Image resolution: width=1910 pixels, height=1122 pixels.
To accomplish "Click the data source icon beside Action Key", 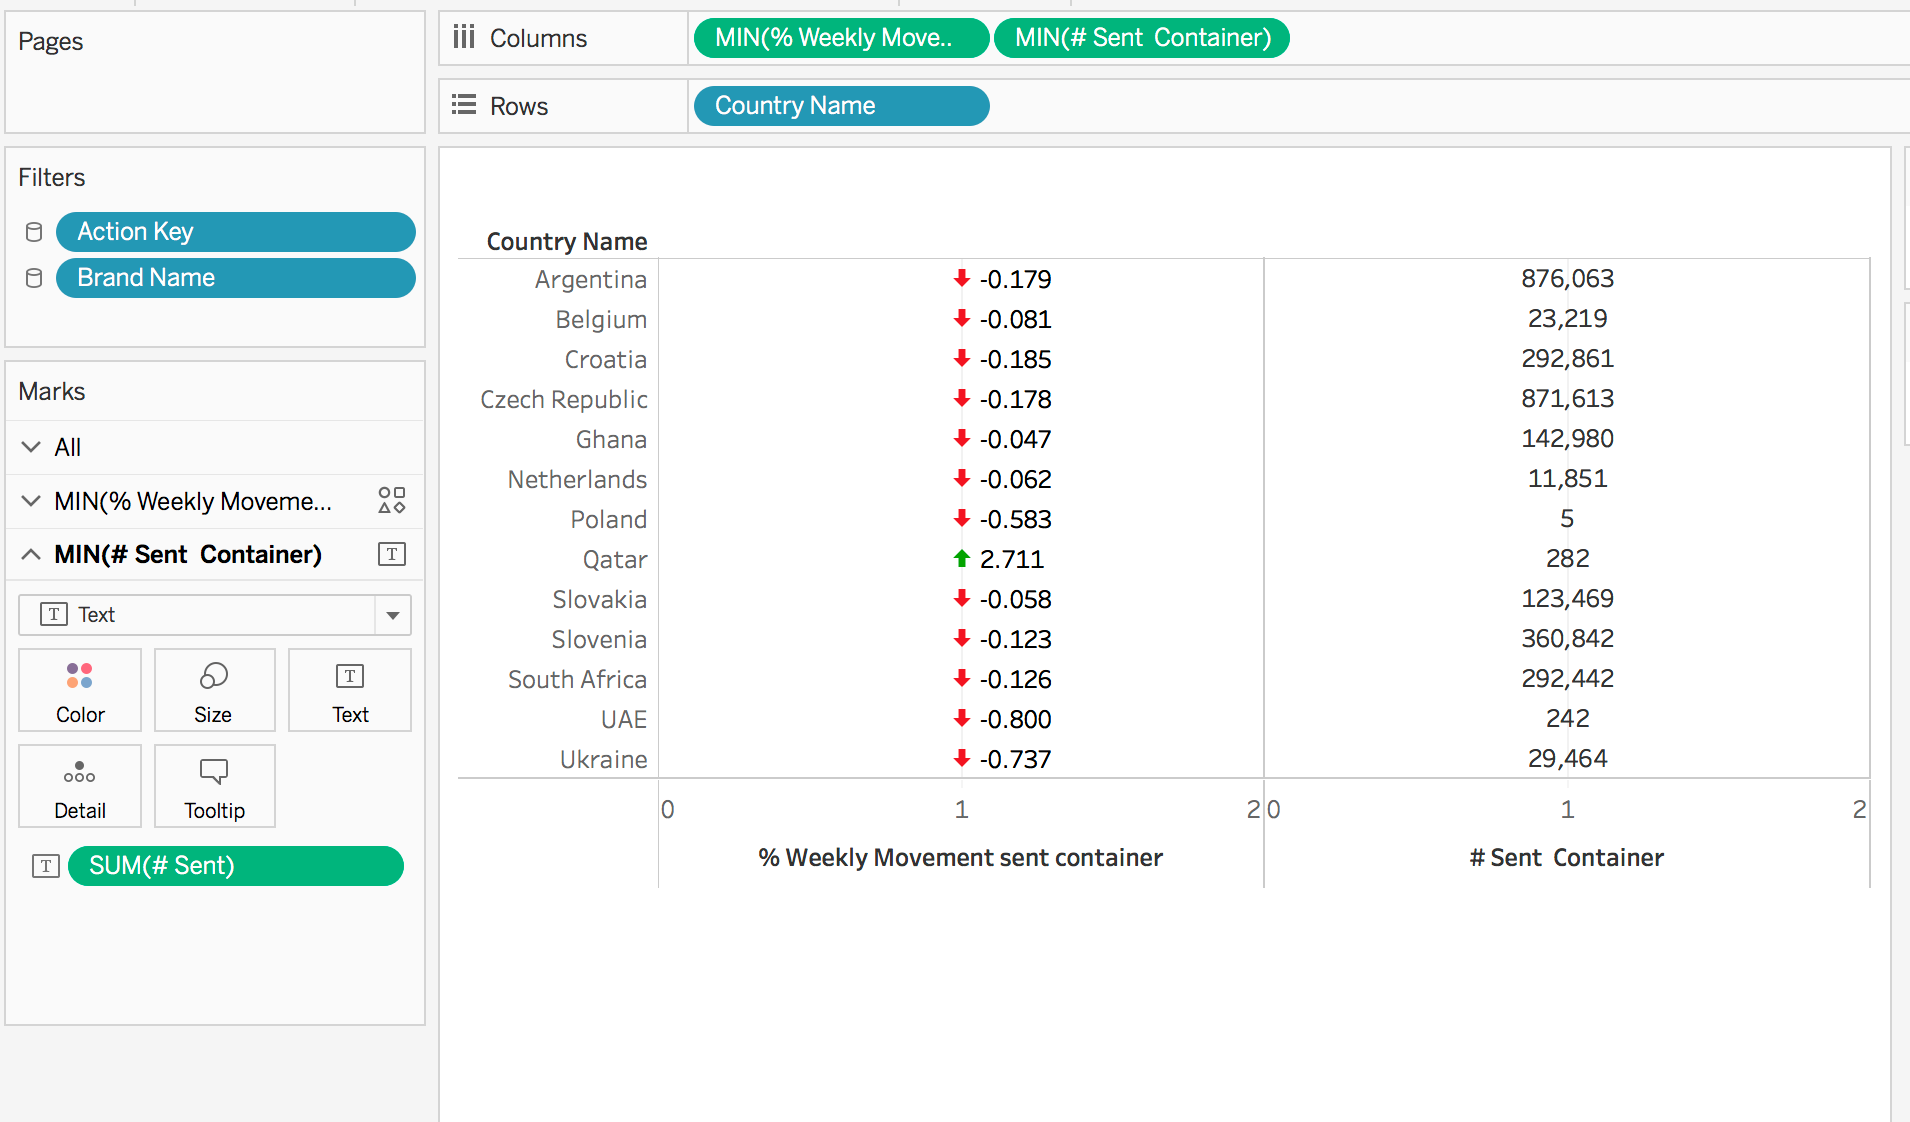I will point(33,231).
